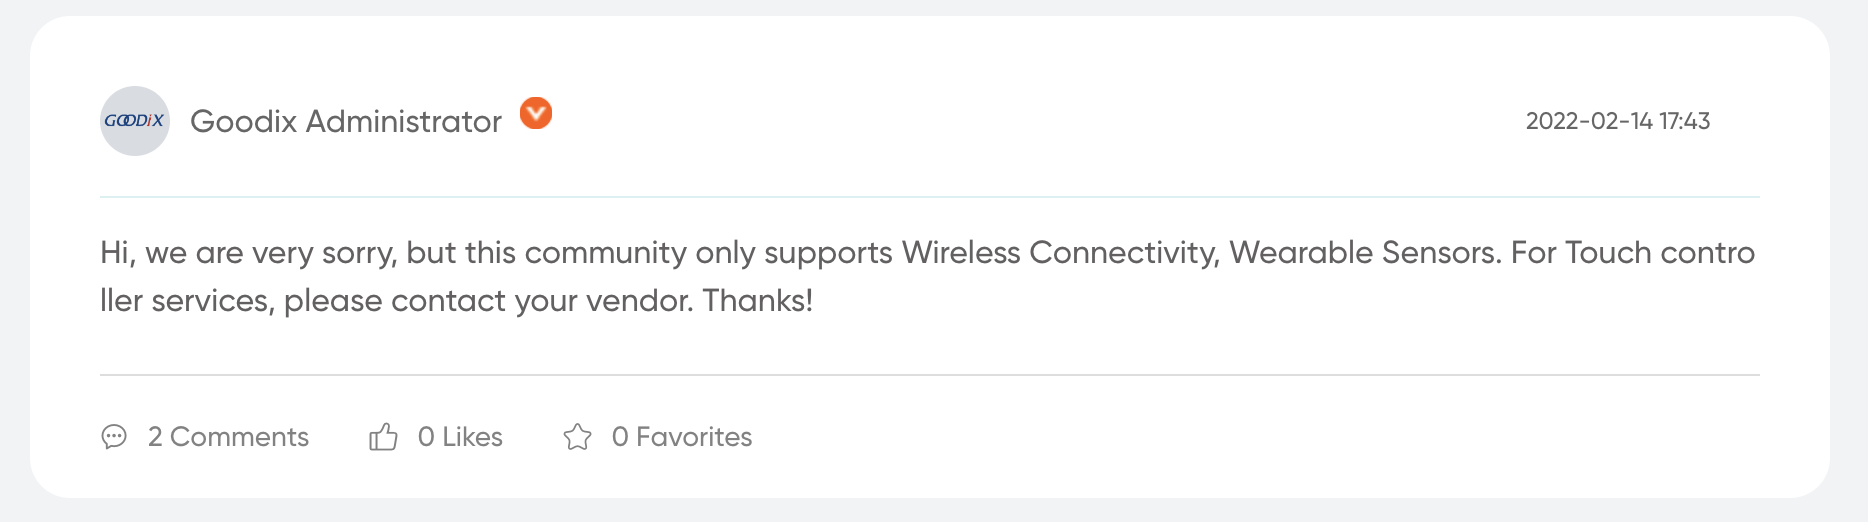Open the Goodix logo avatar
This screenshot has height=522, width=1868.
[x=135, y=121]
